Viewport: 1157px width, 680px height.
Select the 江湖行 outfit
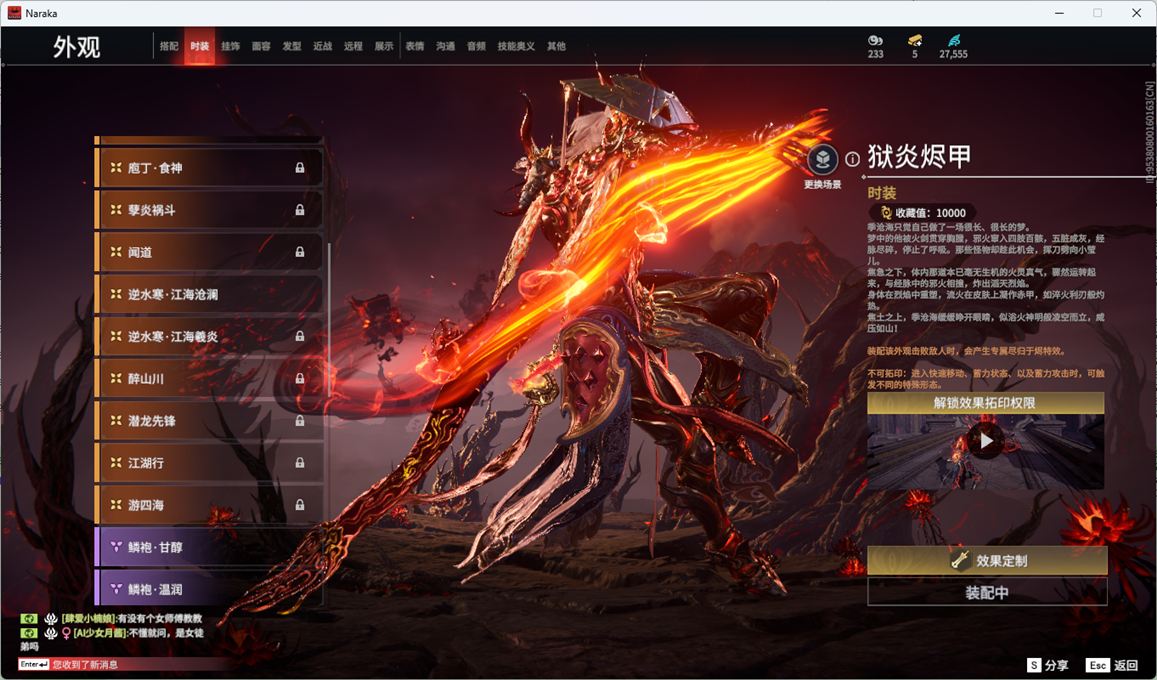pos(210,462)
